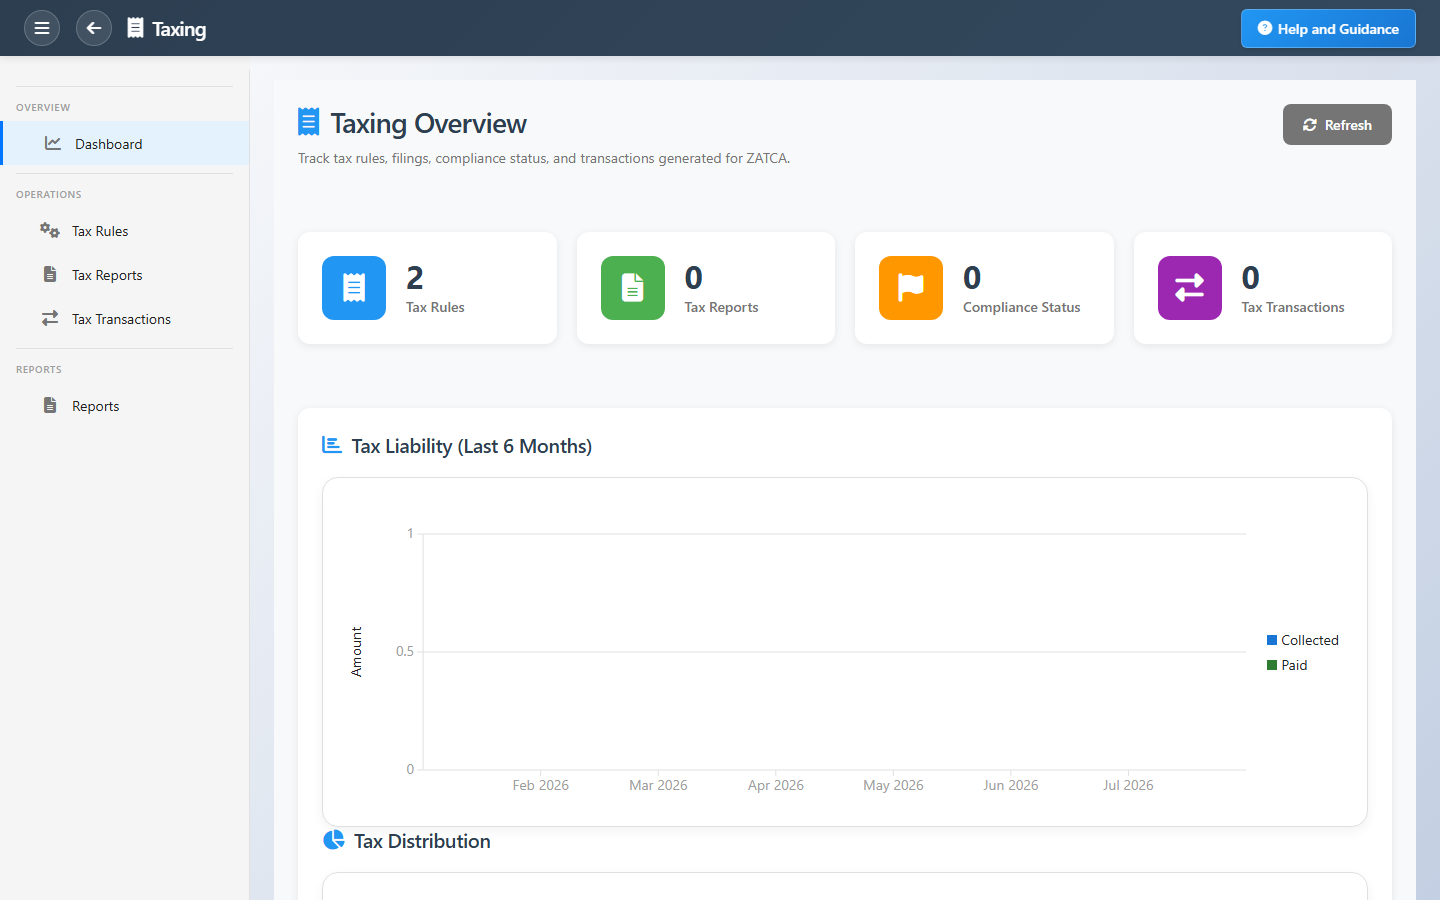Click the Tax Transactions count 0

click(x=1251, y=277)
